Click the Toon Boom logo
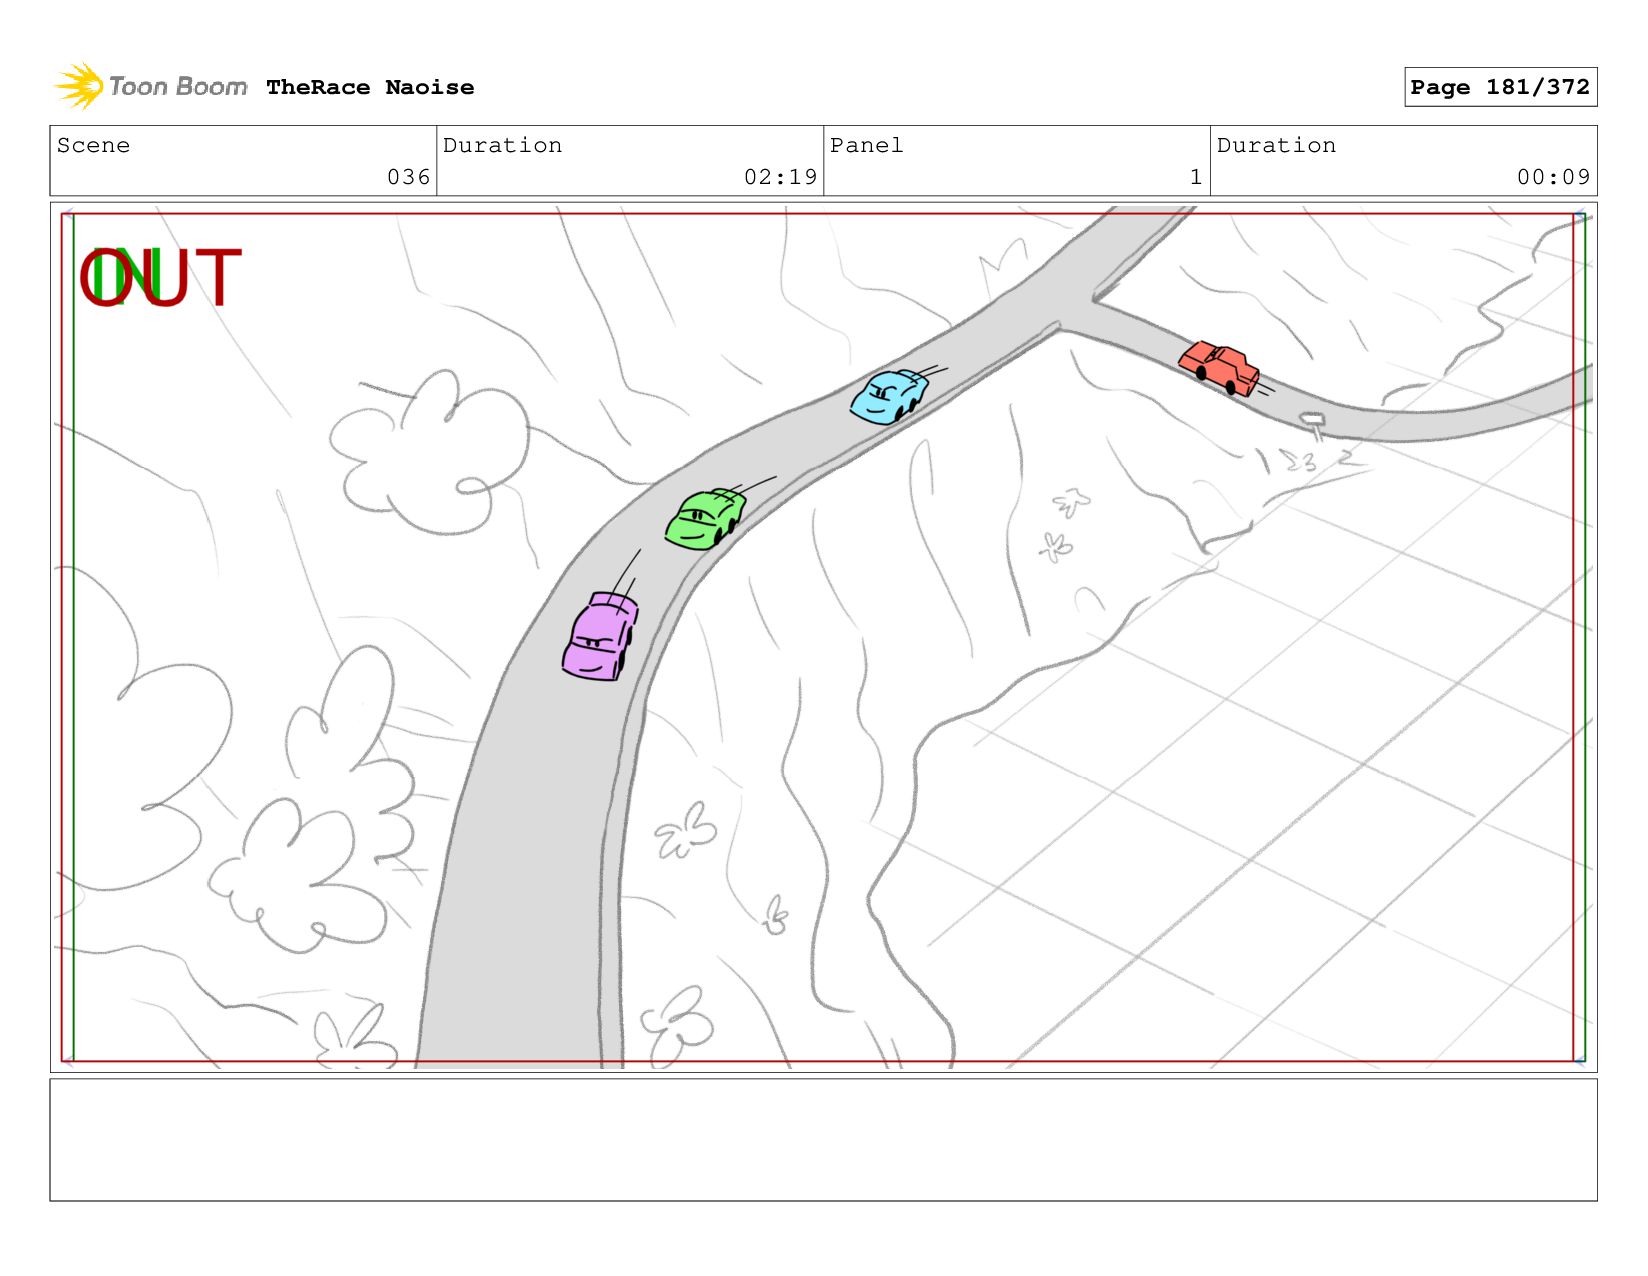Image resolution: width=1648 pixels, height=1276 pixels. point(151,87)
